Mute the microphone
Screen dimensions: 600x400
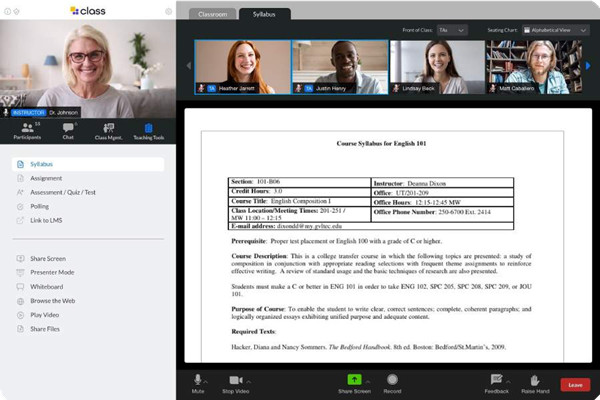click(x=199, y=380)
